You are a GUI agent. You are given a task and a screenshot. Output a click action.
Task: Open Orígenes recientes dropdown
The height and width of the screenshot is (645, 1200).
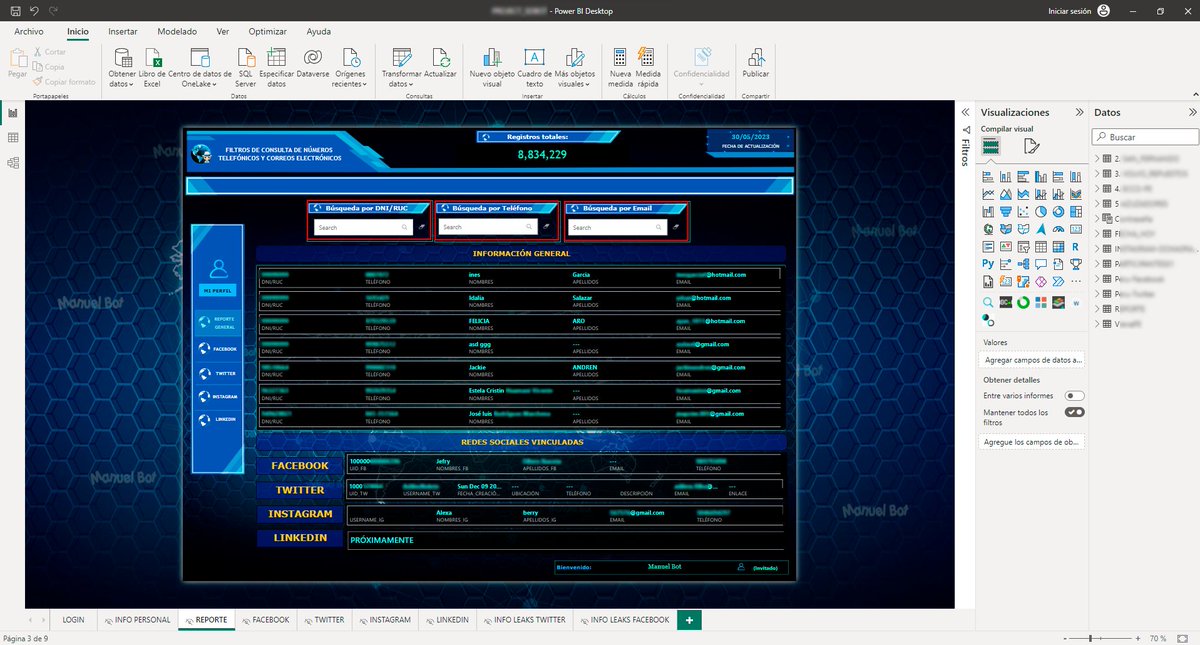[350, 67]
